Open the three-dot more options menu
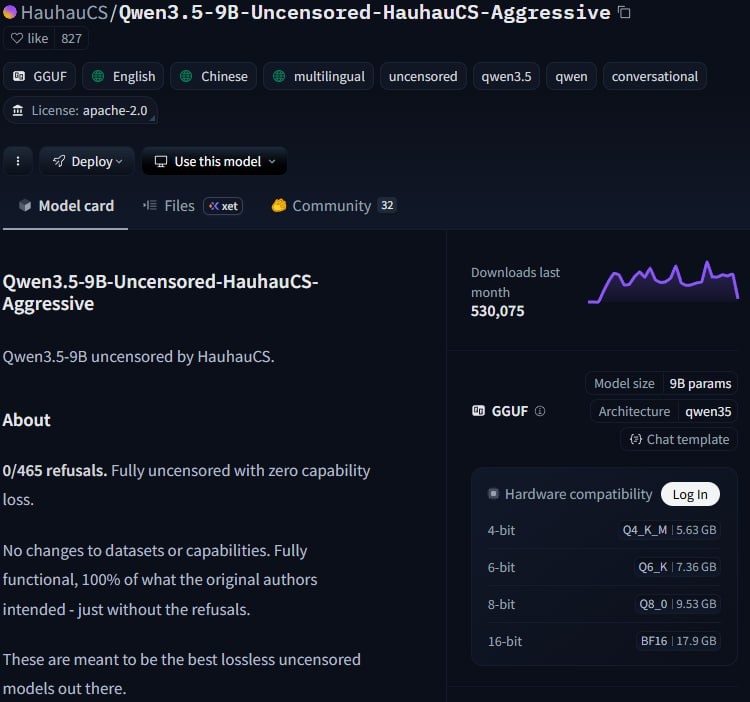Screen dimensions: 750x702 click(18, 161)
